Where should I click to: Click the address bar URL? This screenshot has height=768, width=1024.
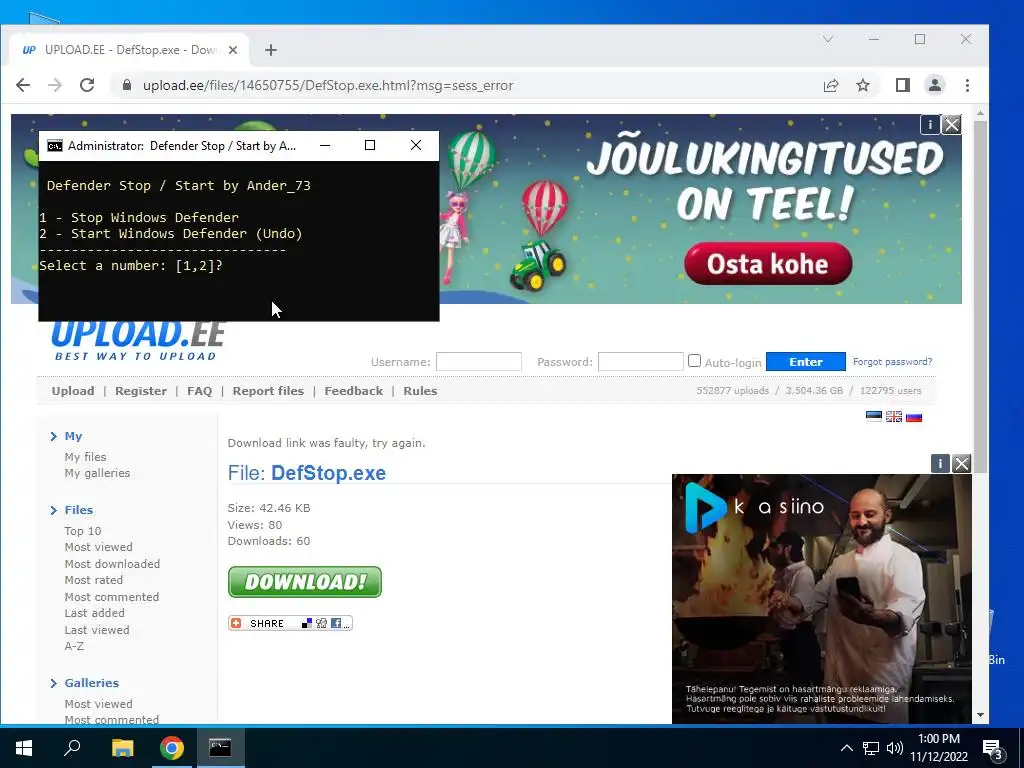(x=328, y=86)
